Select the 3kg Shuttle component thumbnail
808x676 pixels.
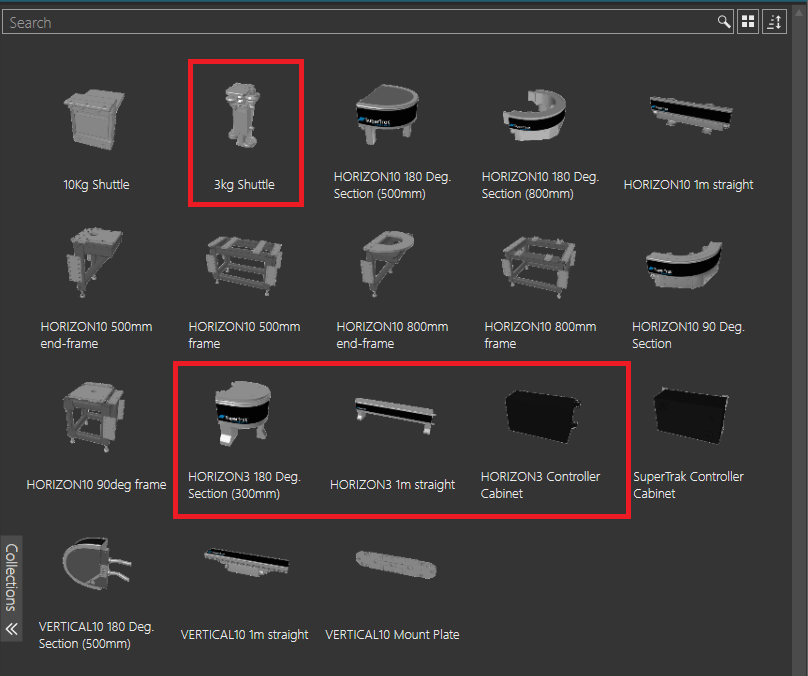(x=243, y=115)
